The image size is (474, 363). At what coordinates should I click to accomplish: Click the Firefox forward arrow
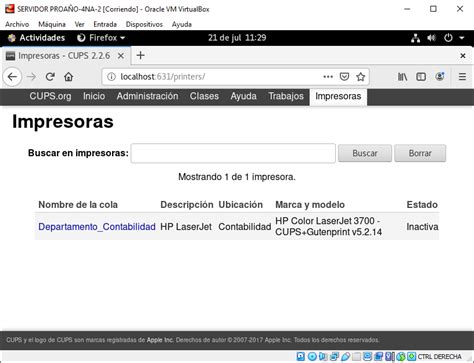31,77
